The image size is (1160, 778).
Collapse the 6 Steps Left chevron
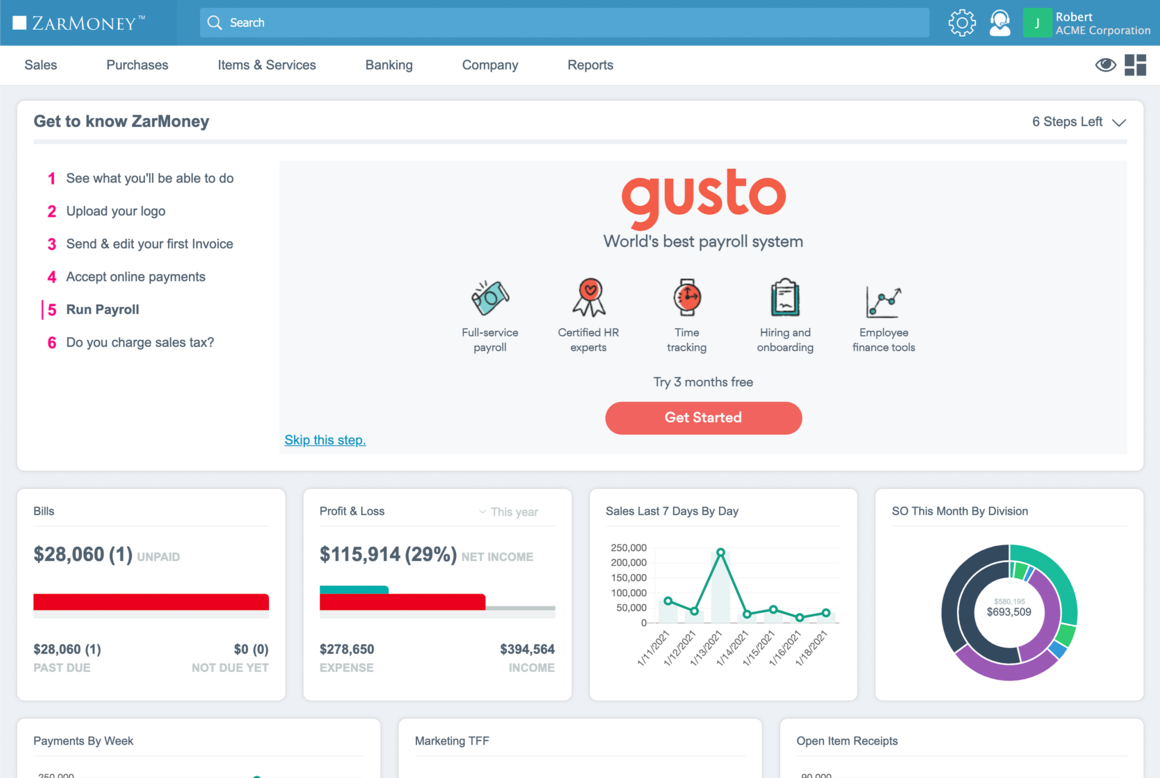coord(1119,122)
